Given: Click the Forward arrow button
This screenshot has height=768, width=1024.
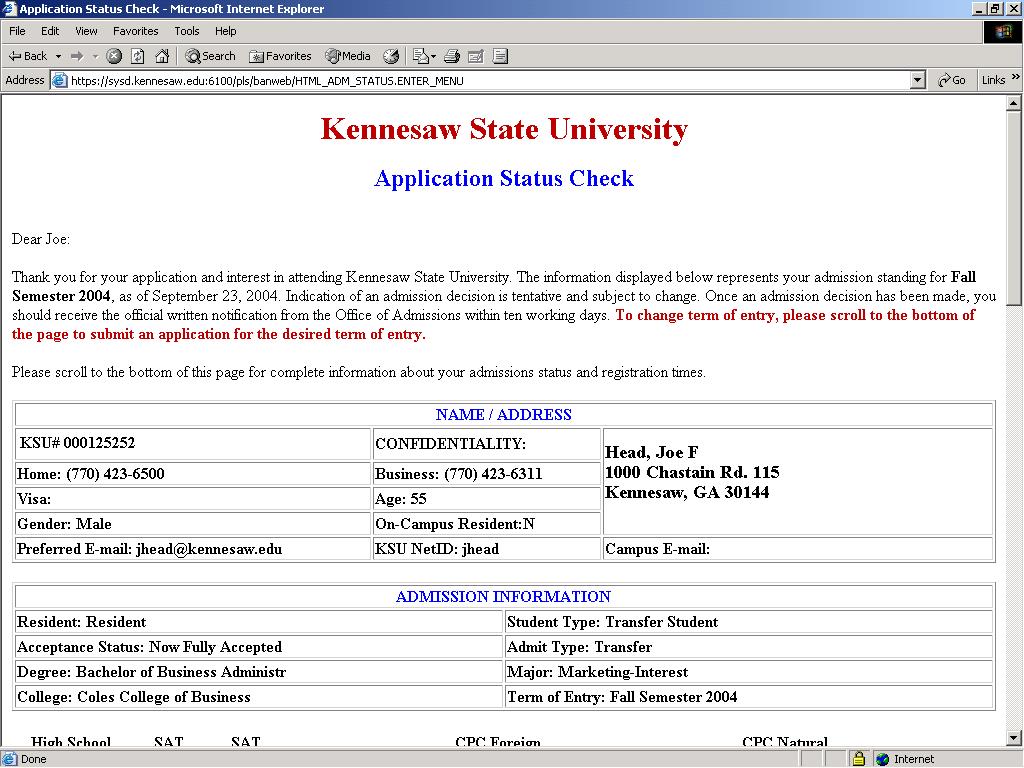Looking at the screenshot, I should pyautogui.click(x=77, y=56).
